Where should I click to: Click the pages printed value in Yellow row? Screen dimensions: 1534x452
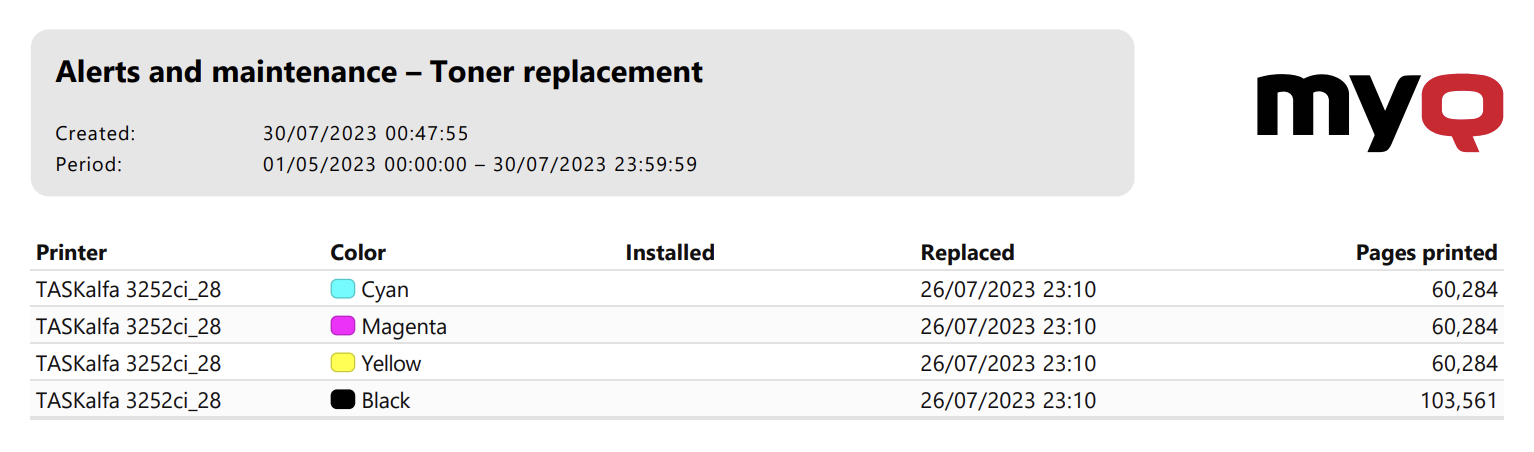click(1464, 364)
